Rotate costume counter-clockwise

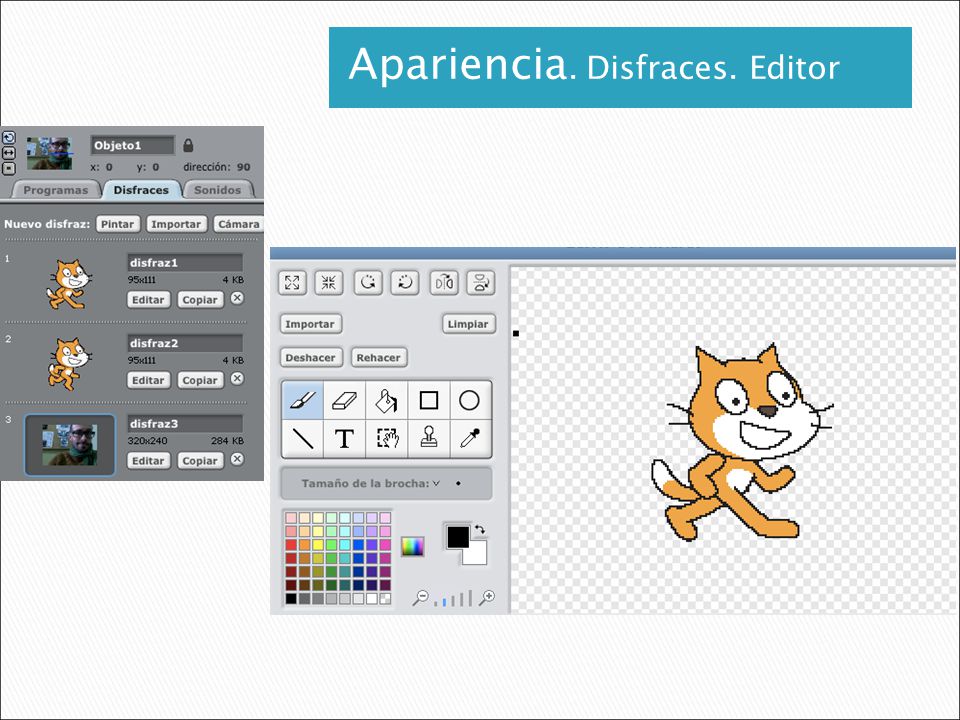pos(368,283)
